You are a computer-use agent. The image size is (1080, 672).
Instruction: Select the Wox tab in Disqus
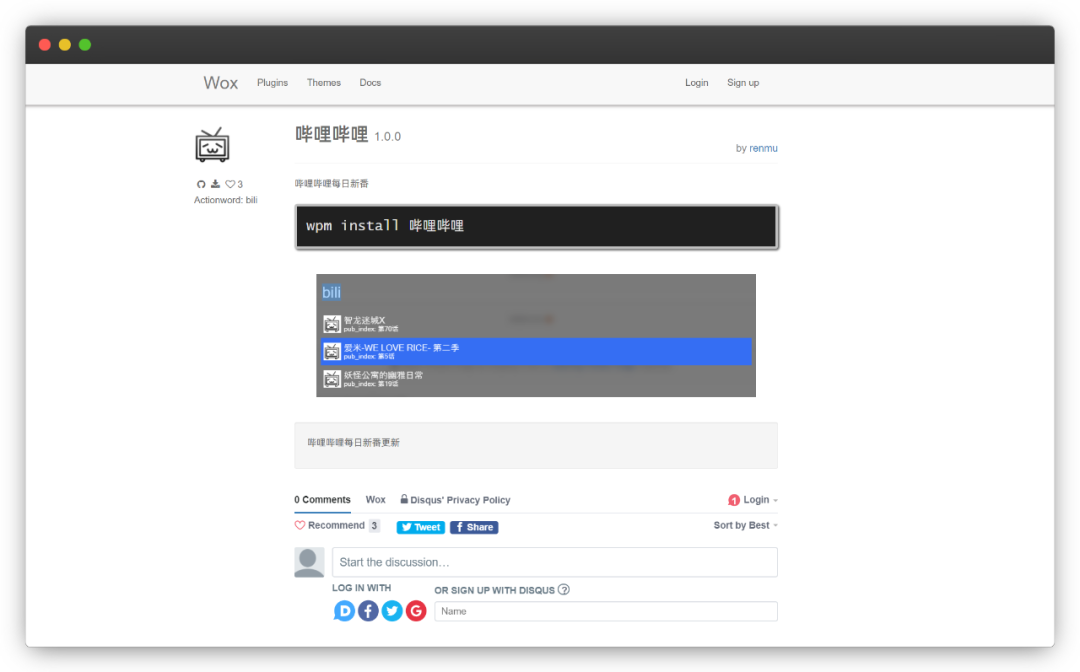pyautogui.click(x=375, y=500)
